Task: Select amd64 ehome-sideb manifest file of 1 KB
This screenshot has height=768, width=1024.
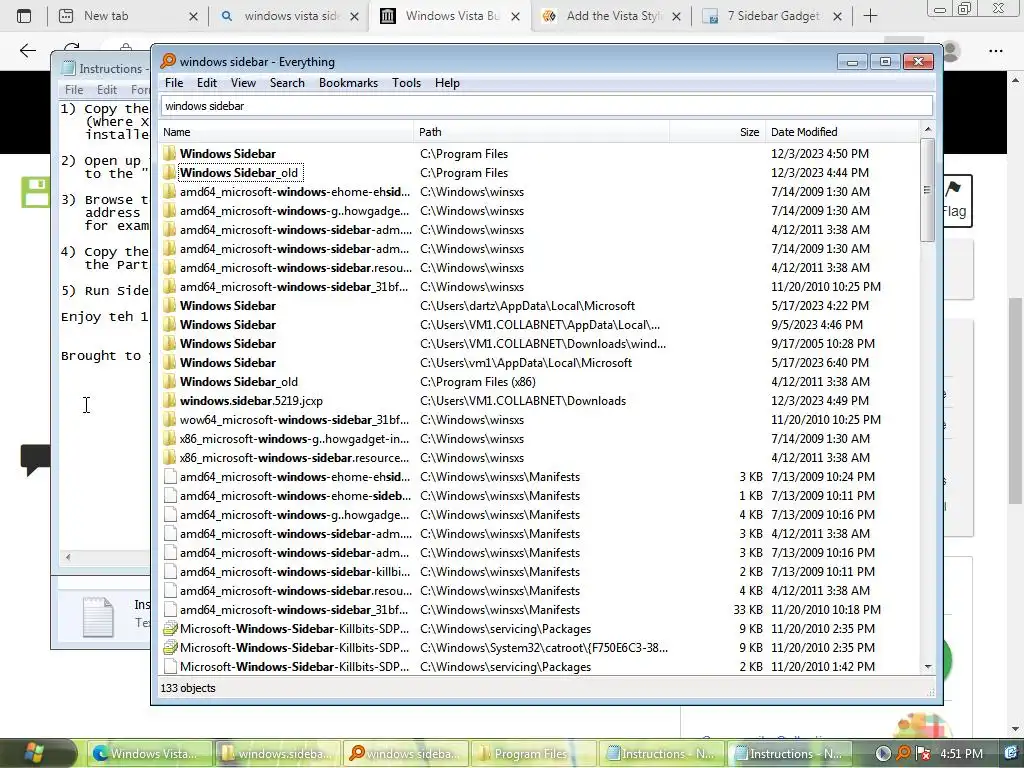Action: 539,496
